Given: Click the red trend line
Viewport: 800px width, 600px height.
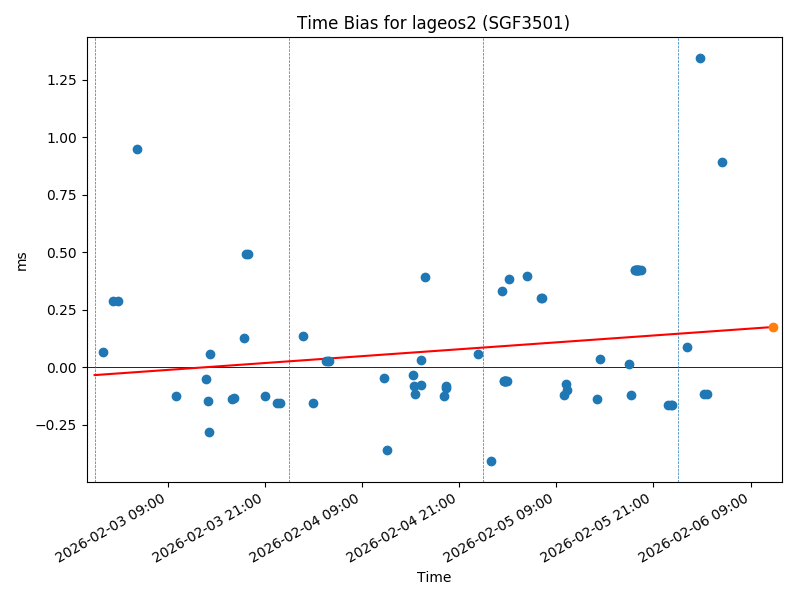Looking at the screenshot, I should [400, 352].
